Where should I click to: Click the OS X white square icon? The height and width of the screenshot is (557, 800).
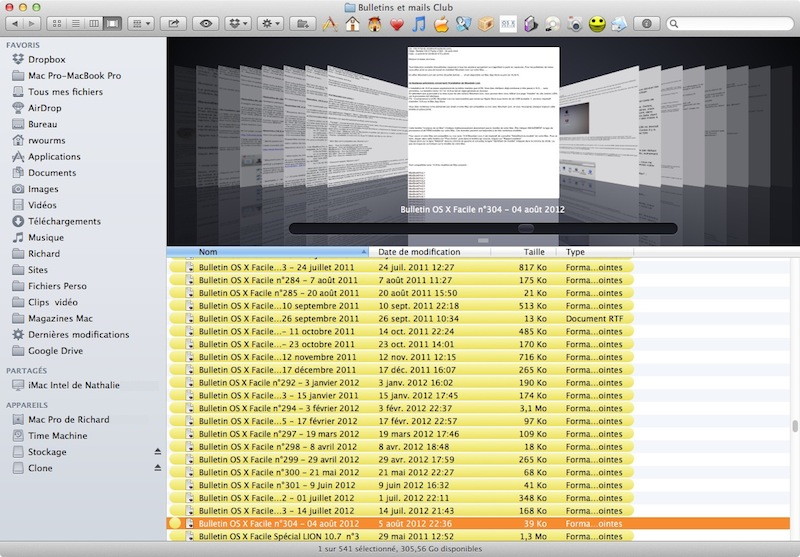tap(508, 24)
